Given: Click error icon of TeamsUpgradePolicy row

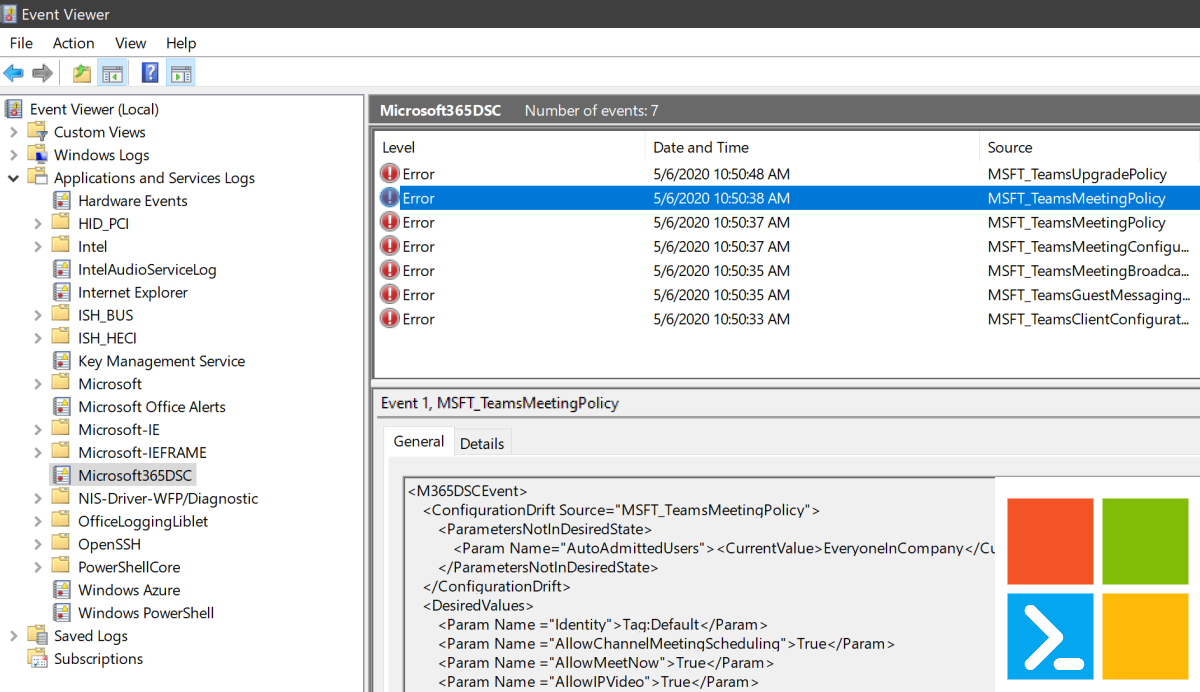Looking at the screenshot, I should pyautogui.click(x=389, y=174).
